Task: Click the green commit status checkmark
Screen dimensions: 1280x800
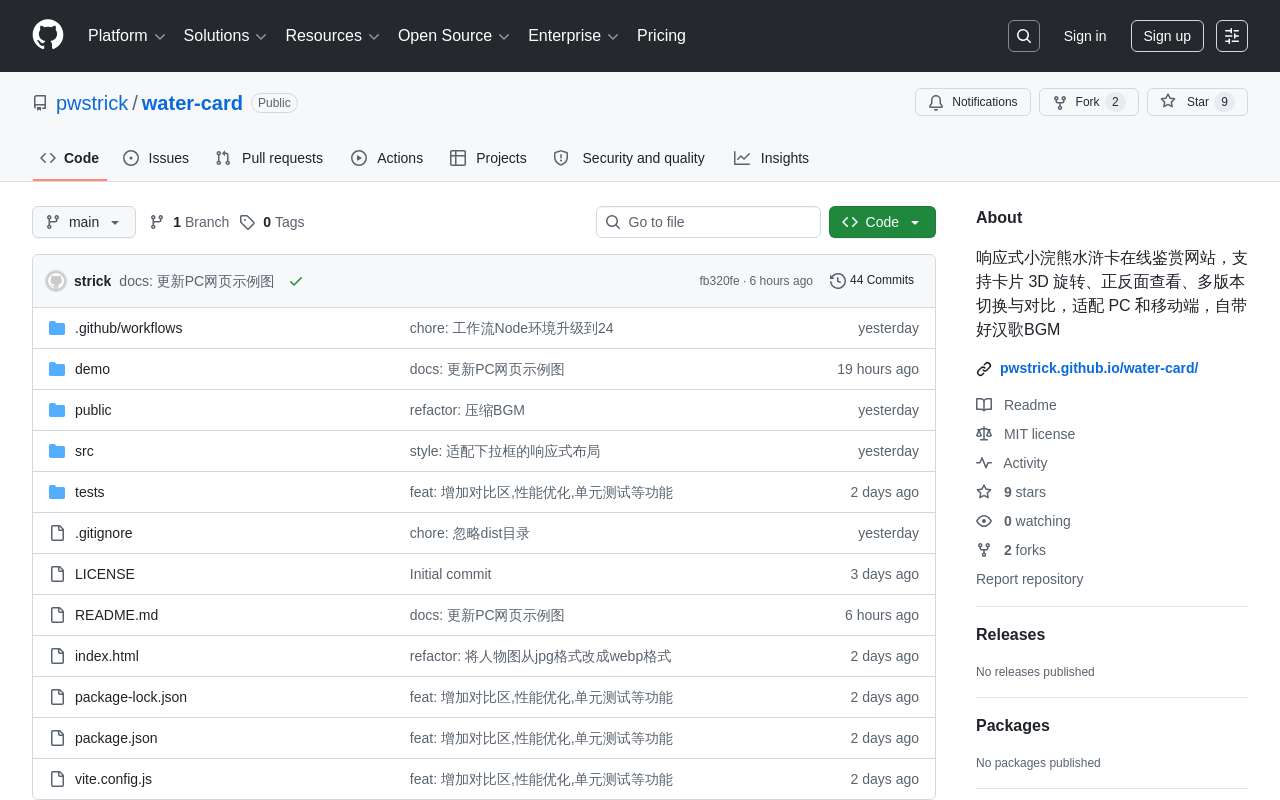Action: click(x=296, y=281)
